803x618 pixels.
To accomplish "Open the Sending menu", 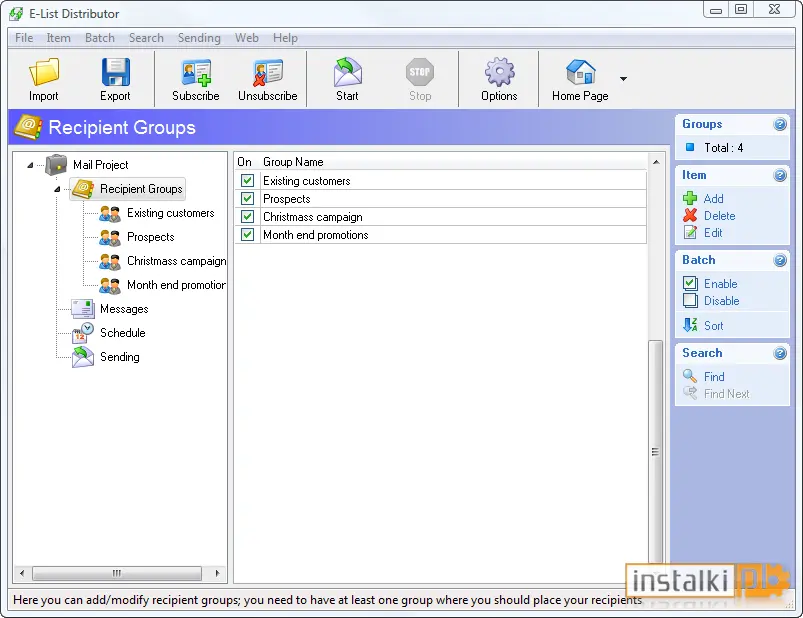I will pyautogui.click(x=199, y=38).
